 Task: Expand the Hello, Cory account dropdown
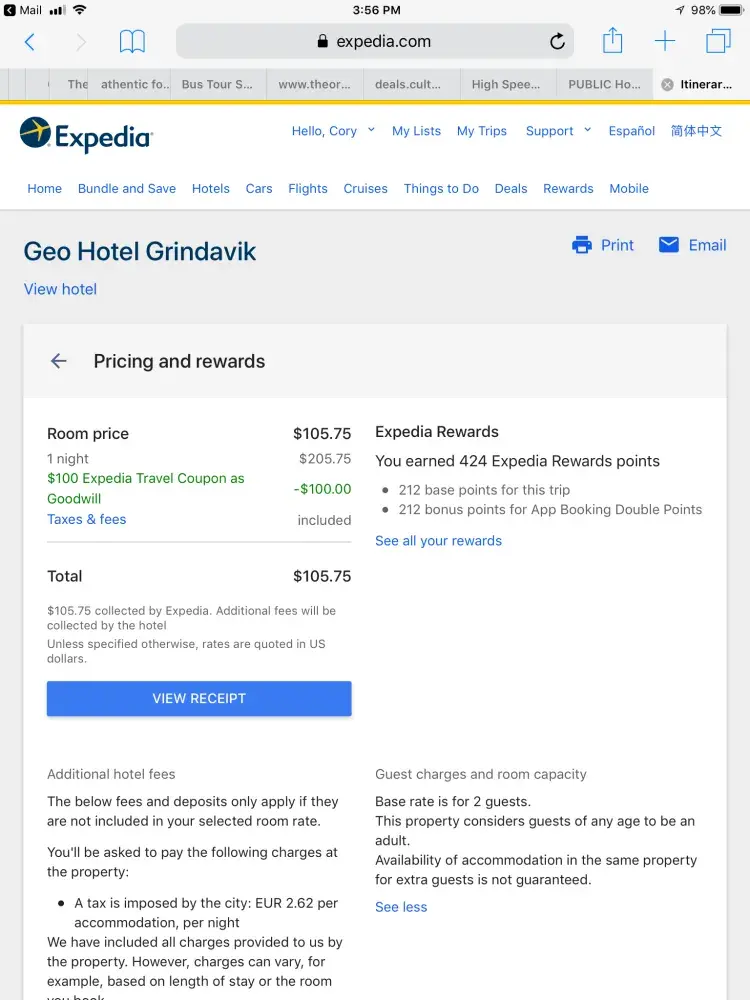(333, 131)
